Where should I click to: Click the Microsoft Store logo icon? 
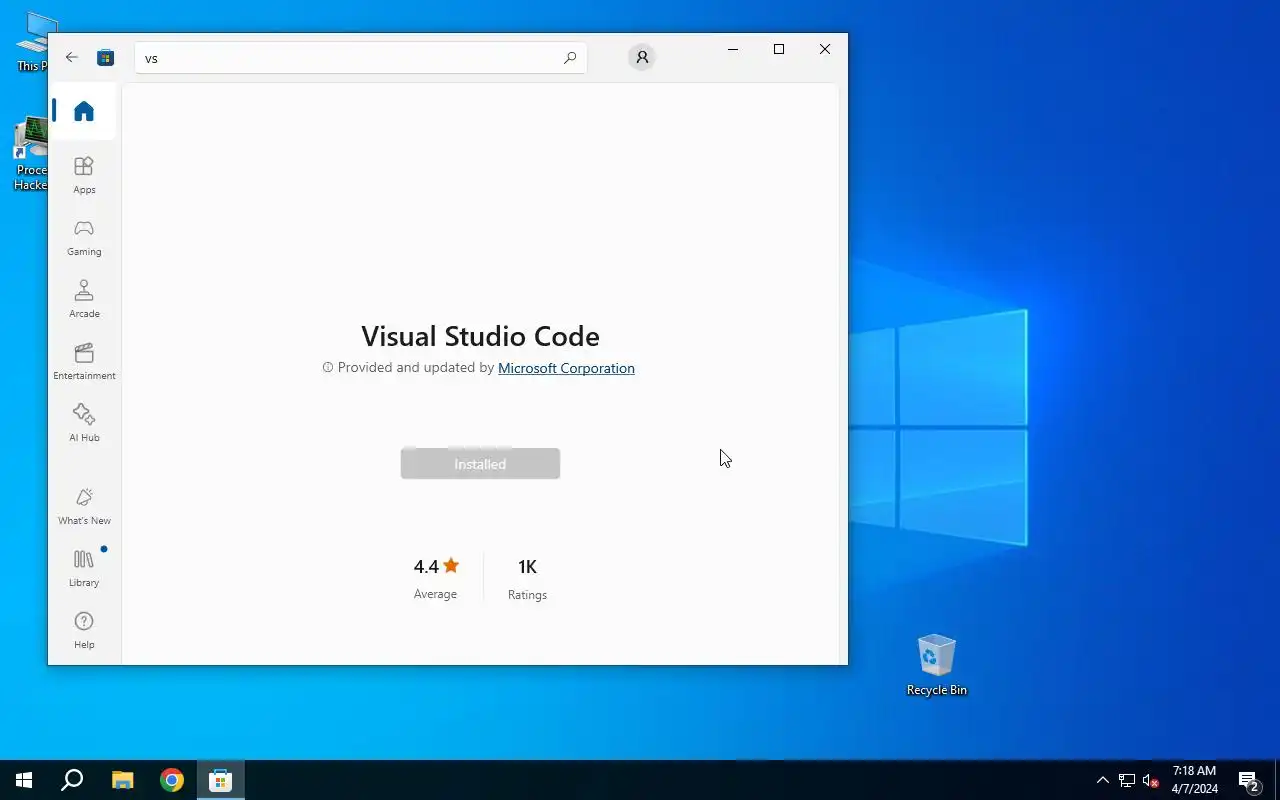click(105, 57)
